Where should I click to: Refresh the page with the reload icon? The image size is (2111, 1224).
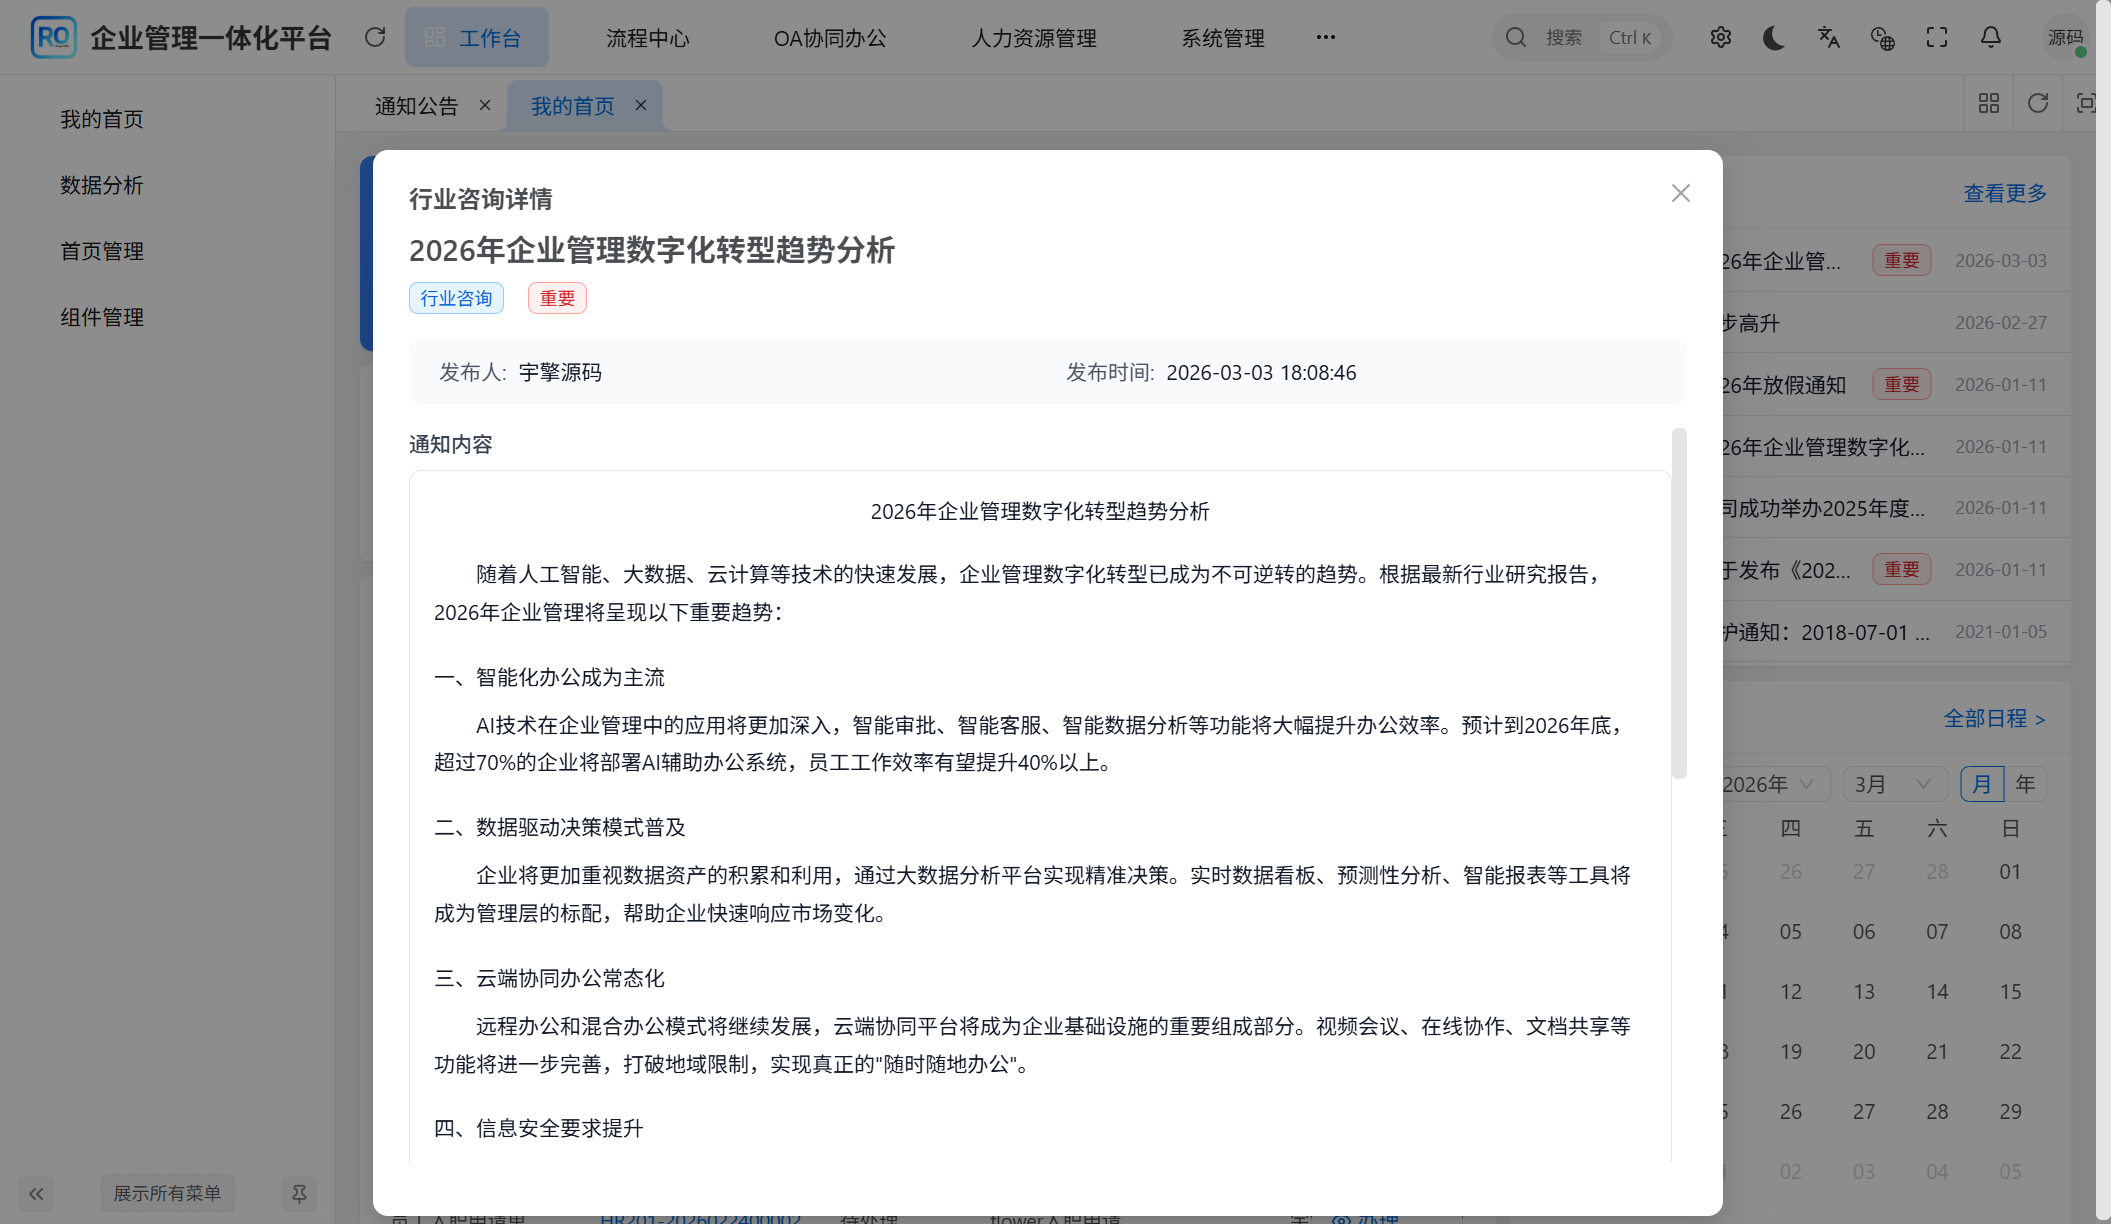click(x=375, y=36)
